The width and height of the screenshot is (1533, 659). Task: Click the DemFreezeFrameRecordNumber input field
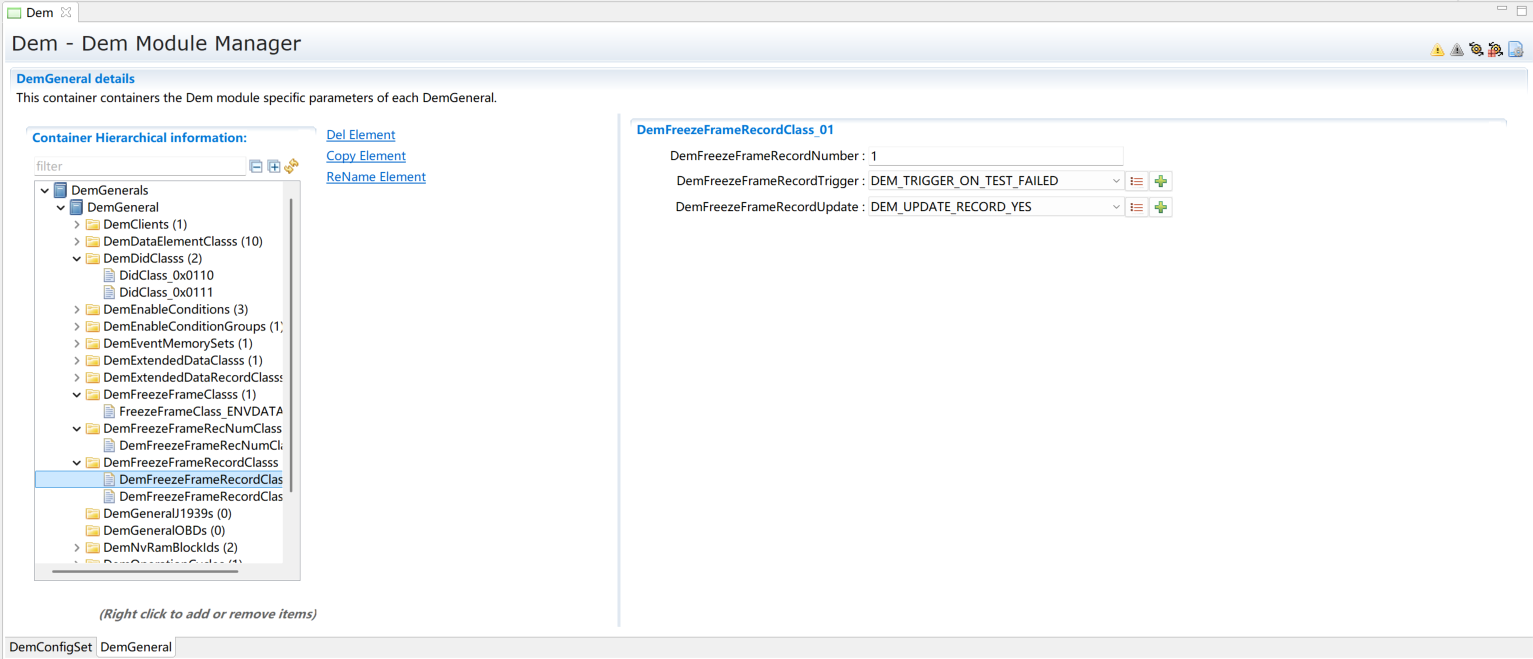[995, 156]
